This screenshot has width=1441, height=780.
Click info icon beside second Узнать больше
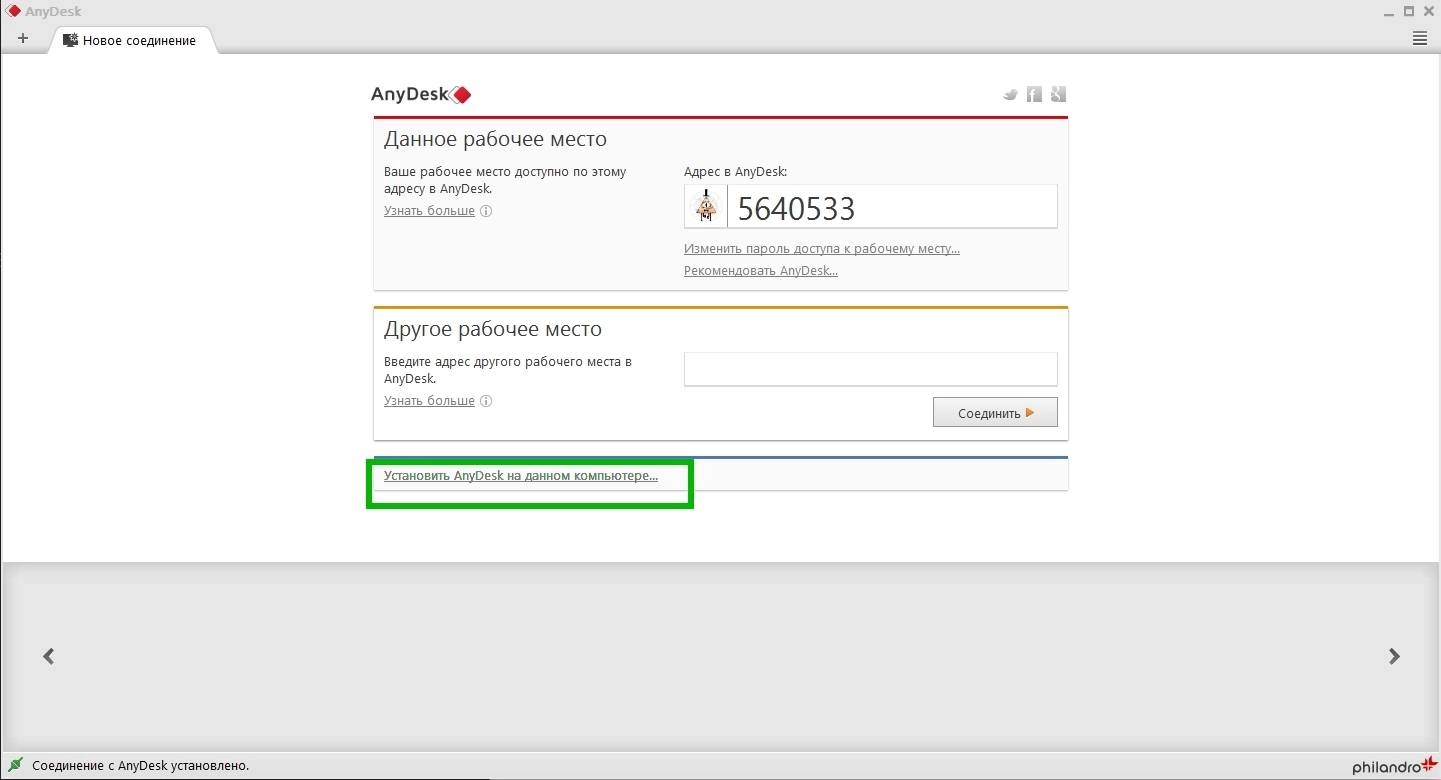point(486,401)
